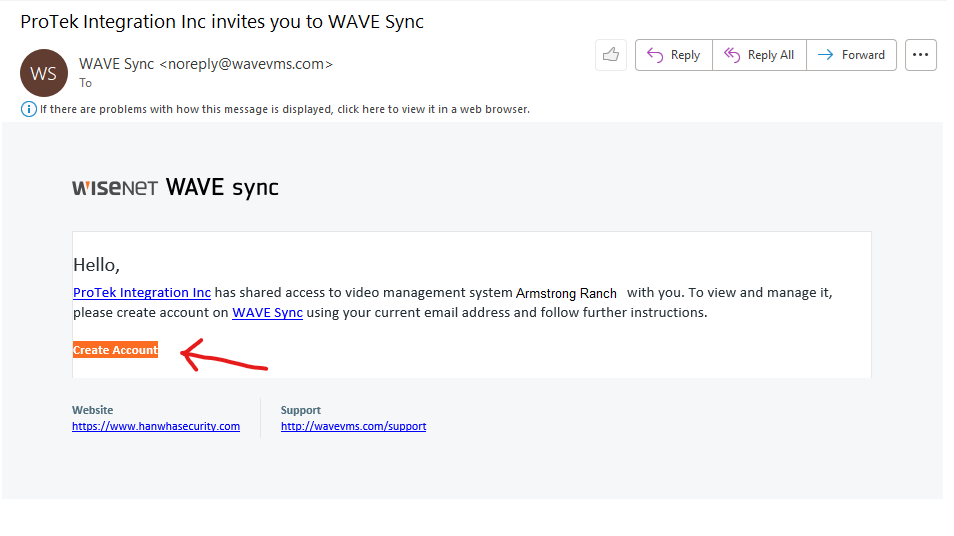Click the To recipient line
The image size is (954, 536).
pos(86,83)
